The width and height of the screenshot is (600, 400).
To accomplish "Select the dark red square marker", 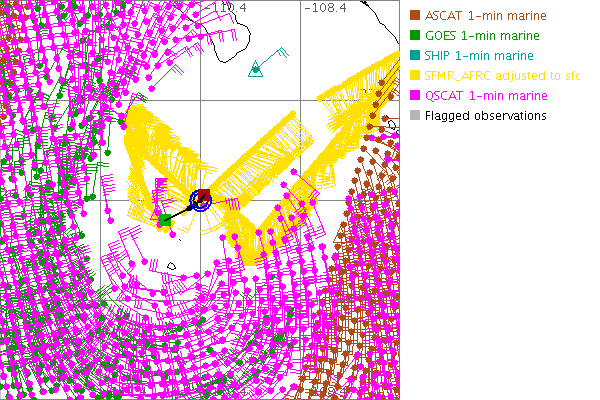I will (204, 195).
